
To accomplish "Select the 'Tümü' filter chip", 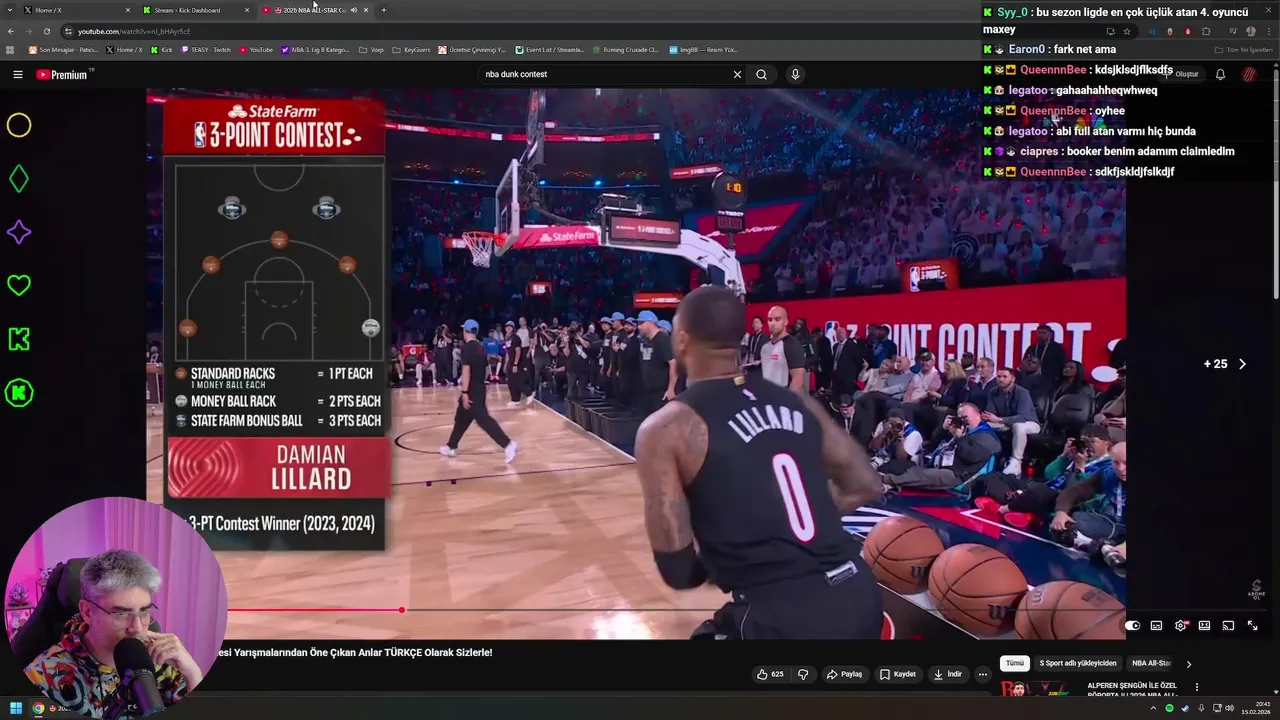I will (1014, 663).
